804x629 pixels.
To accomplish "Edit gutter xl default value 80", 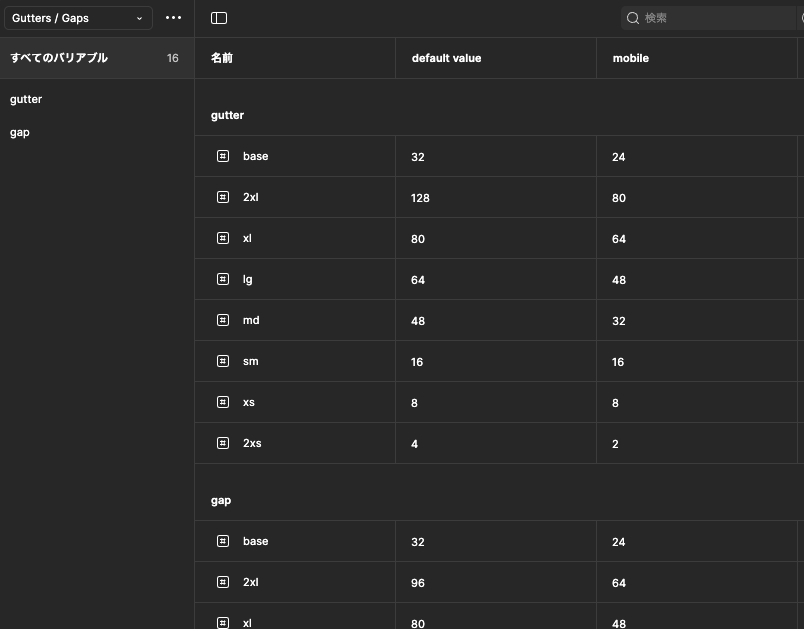I will click(x=418, y=239).
